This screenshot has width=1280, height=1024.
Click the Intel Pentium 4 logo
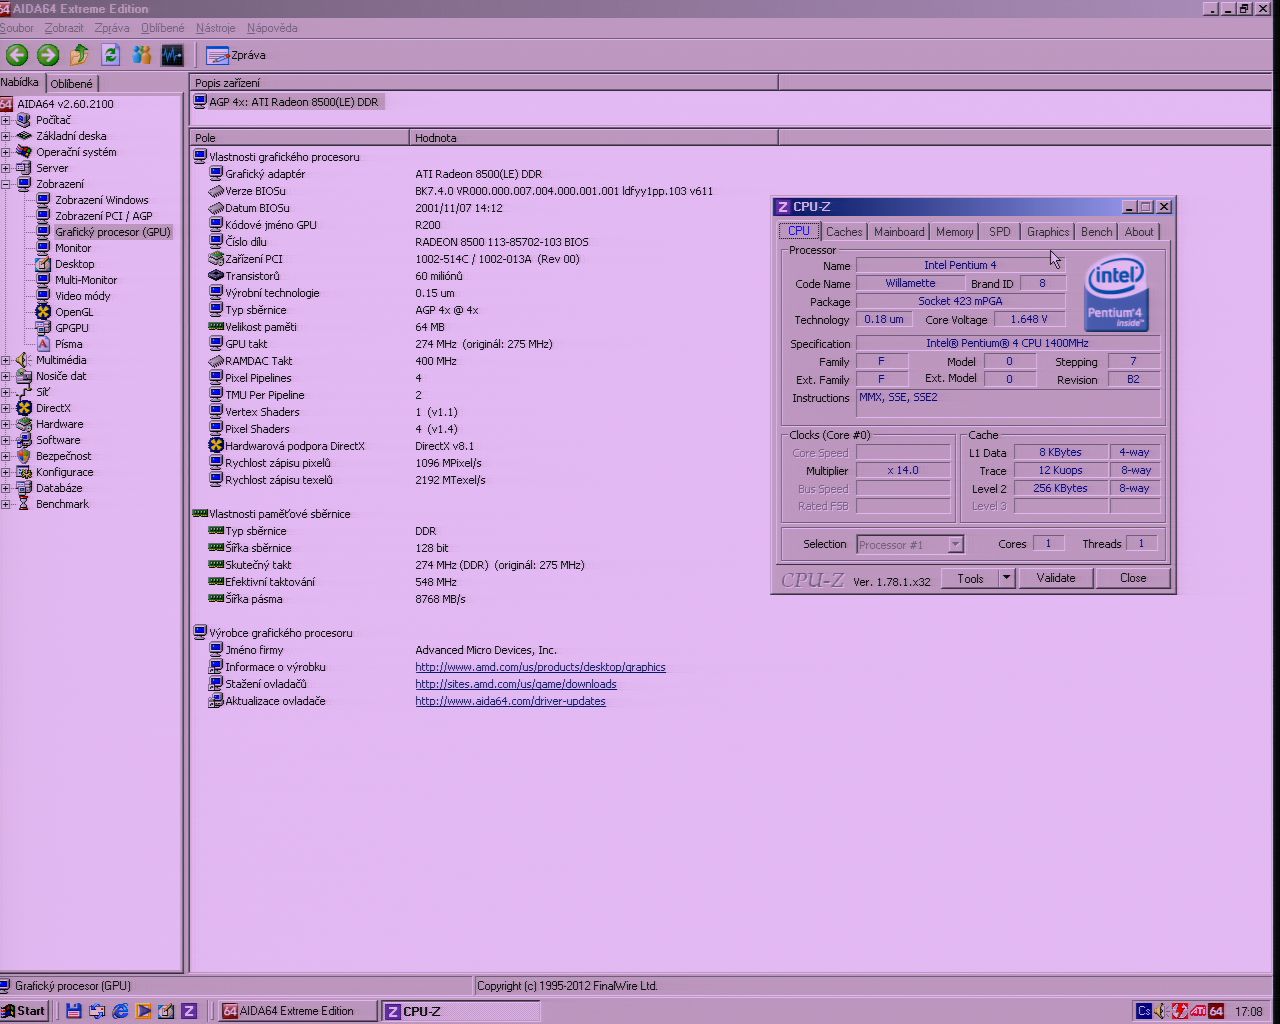coord(1116,294)
